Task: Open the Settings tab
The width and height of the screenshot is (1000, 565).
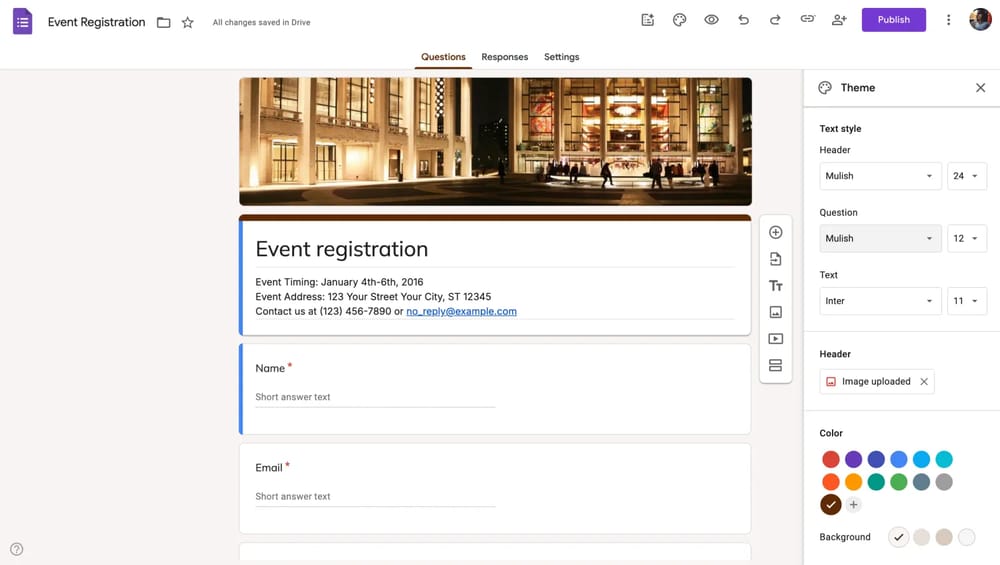Action: click(x=561, y=57)
